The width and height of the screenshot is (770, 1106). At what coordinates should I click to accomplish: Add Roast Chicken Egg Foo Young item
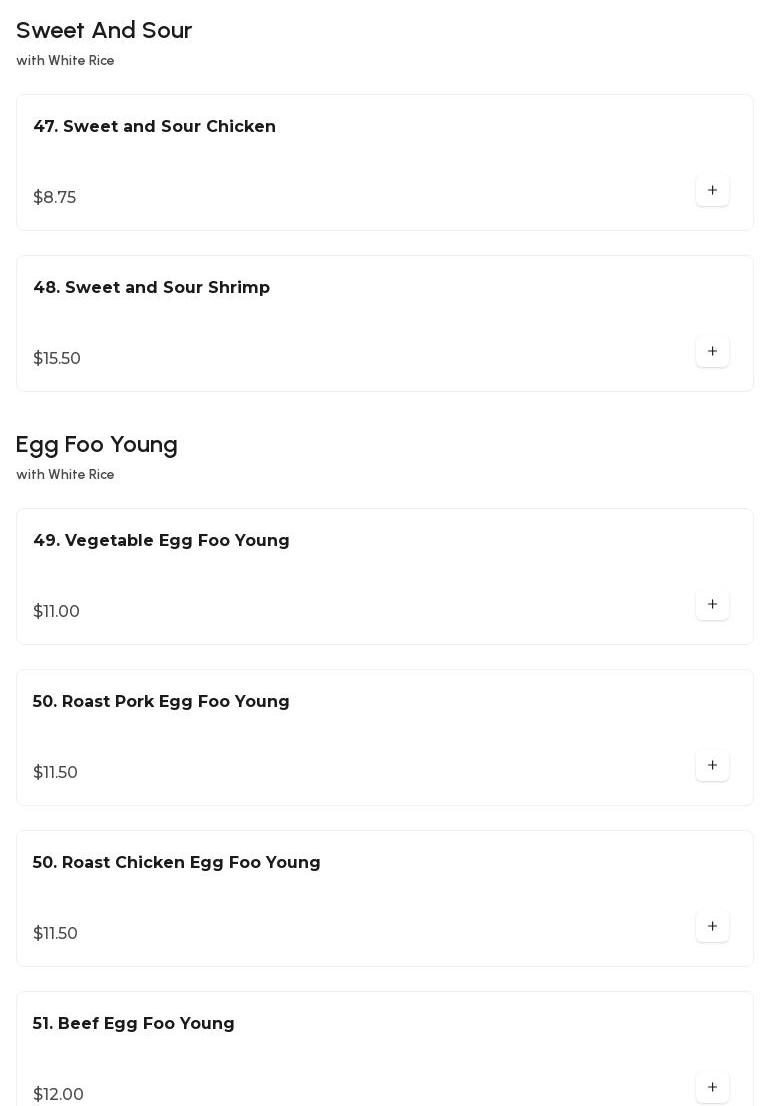click(712, 926)
